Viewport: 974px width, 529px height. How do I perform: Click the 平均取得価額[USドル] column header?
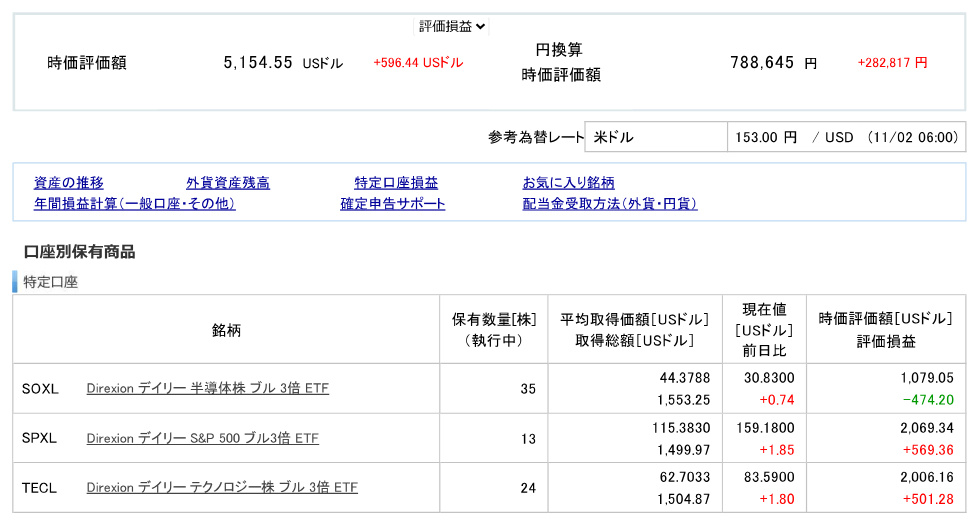pyautogui.click(x=635, y=330)
